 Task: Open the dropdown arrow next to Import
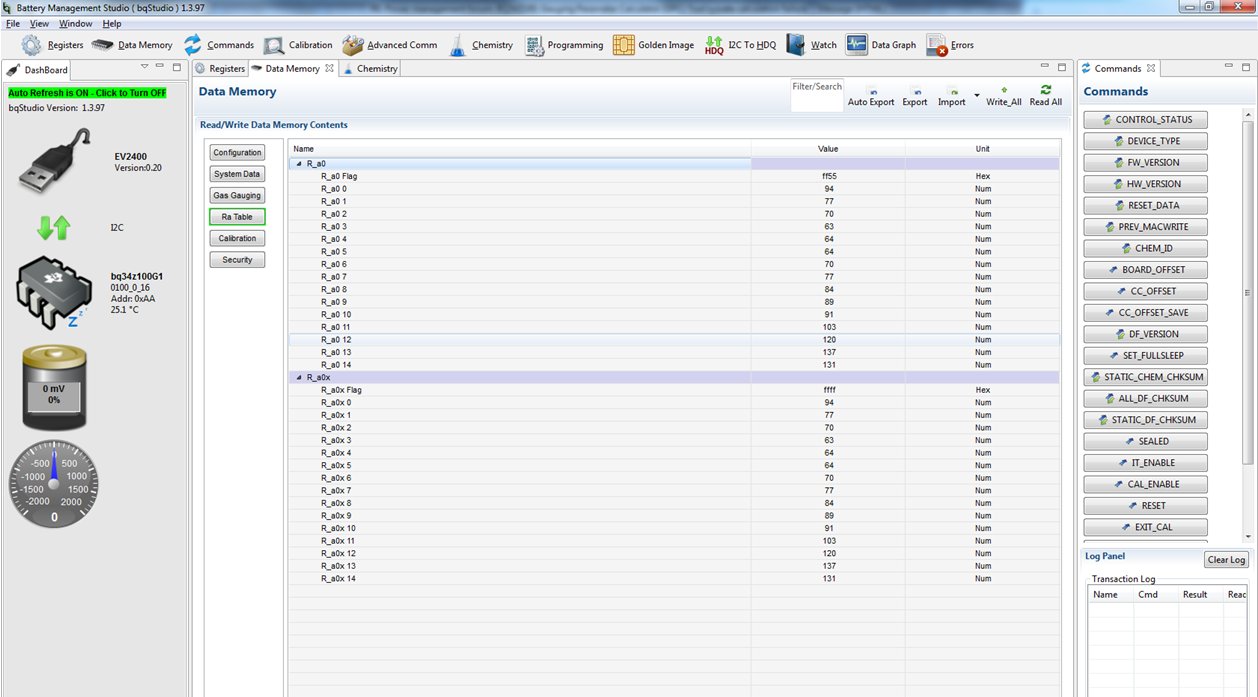pos(975,97)
